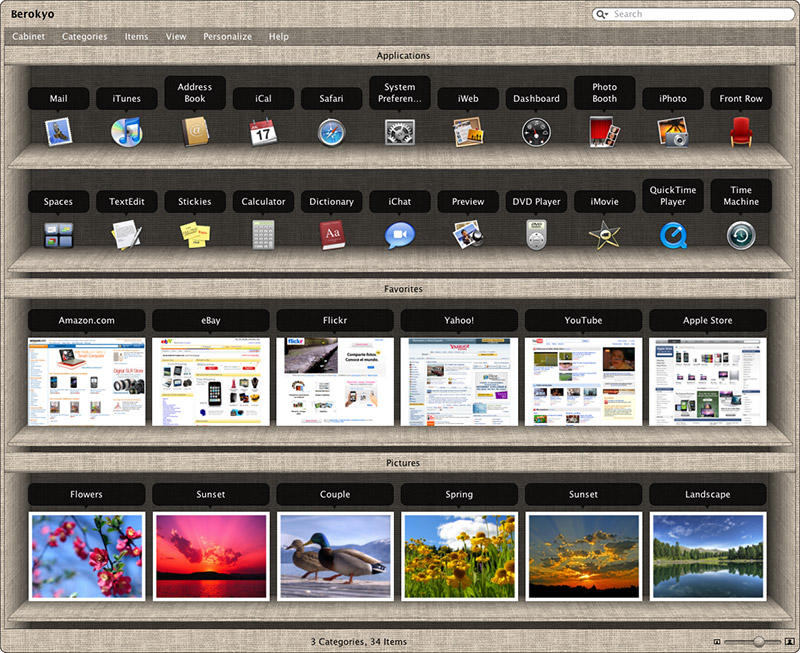Open the Stickies yellow notes icon

195,235
